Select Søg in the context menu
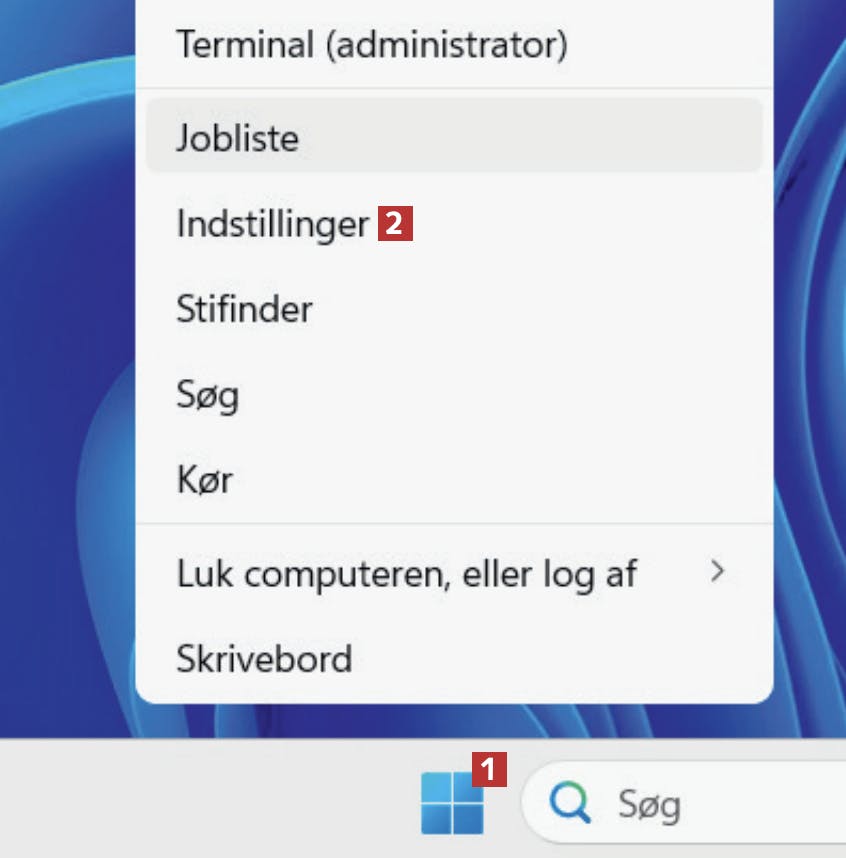846x858 pixels. (x=454, y=395)
